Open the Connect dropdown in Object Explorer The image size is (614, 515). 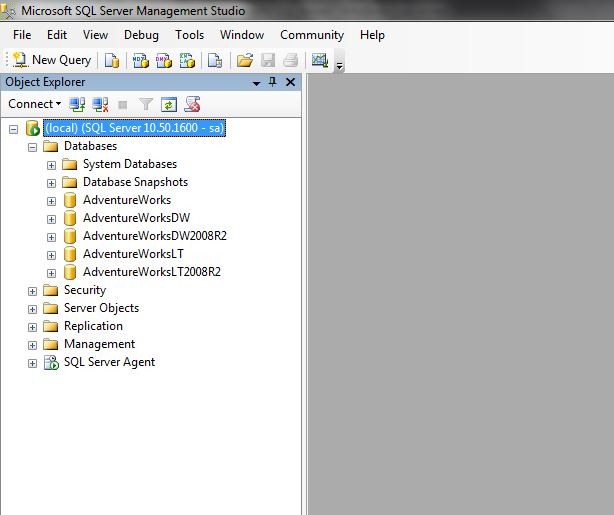coord(34,104)
